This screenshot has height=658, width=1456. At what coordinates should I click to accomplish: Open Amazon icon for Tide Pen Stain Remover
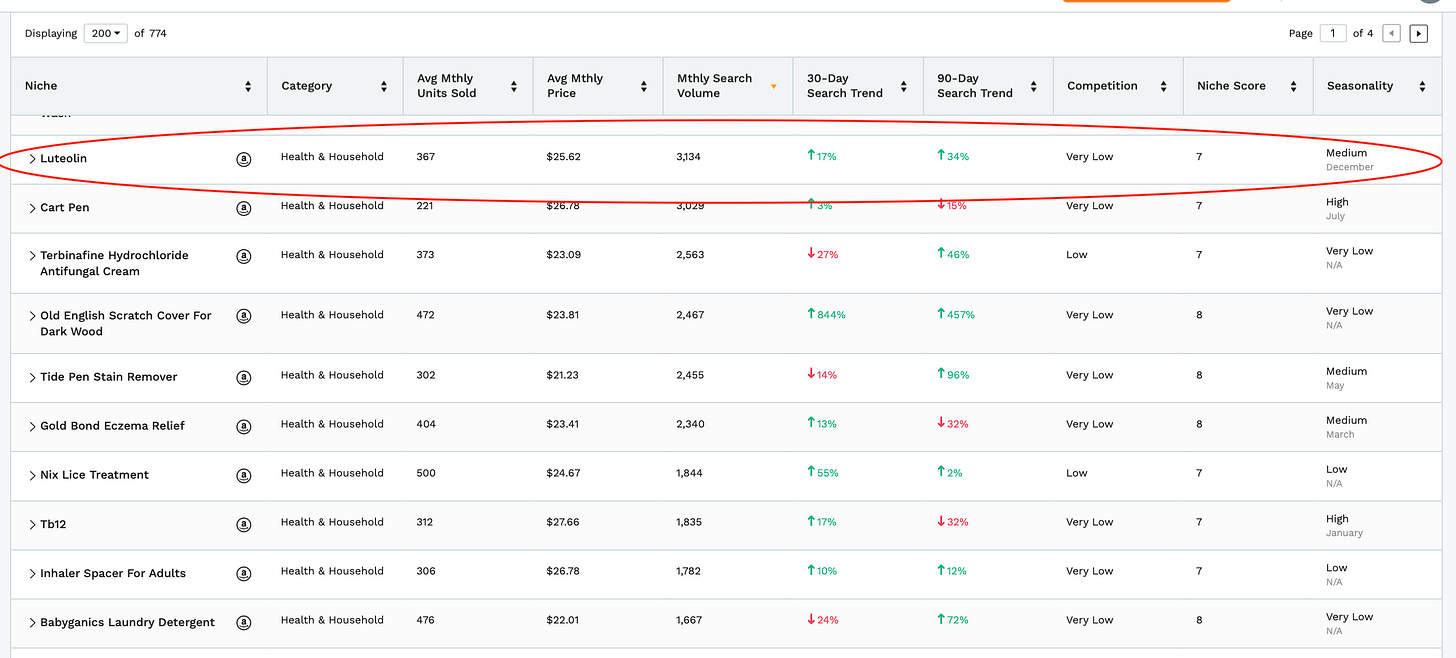(243, 378)
